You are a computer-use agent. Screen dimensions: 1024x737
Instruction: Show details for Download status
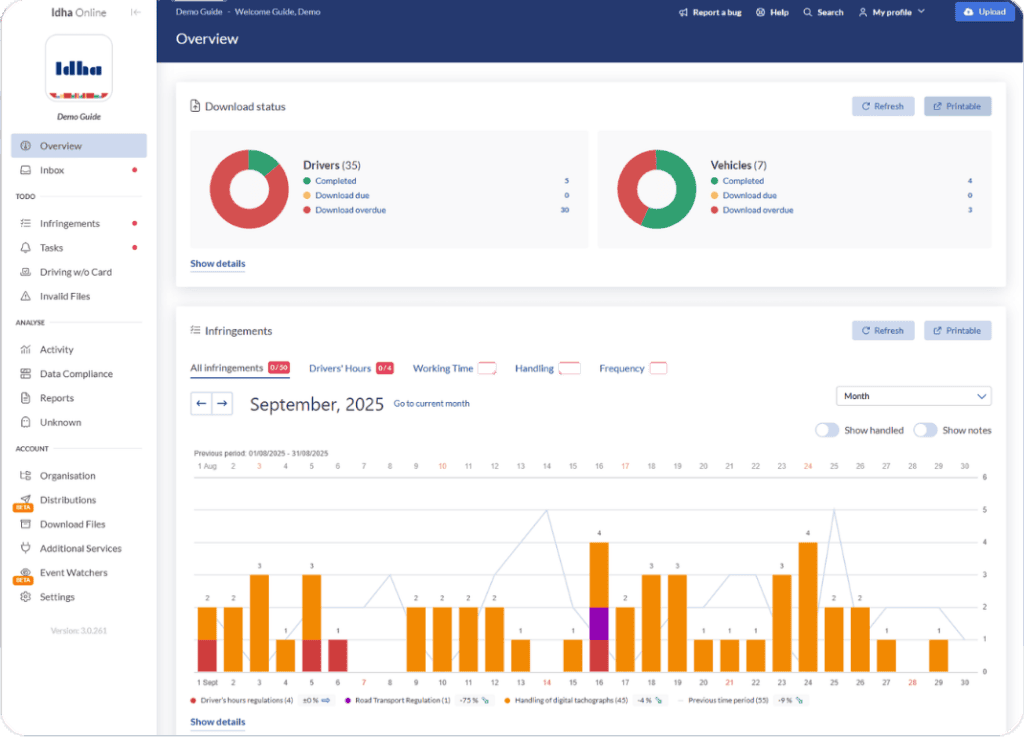[217, 264]
